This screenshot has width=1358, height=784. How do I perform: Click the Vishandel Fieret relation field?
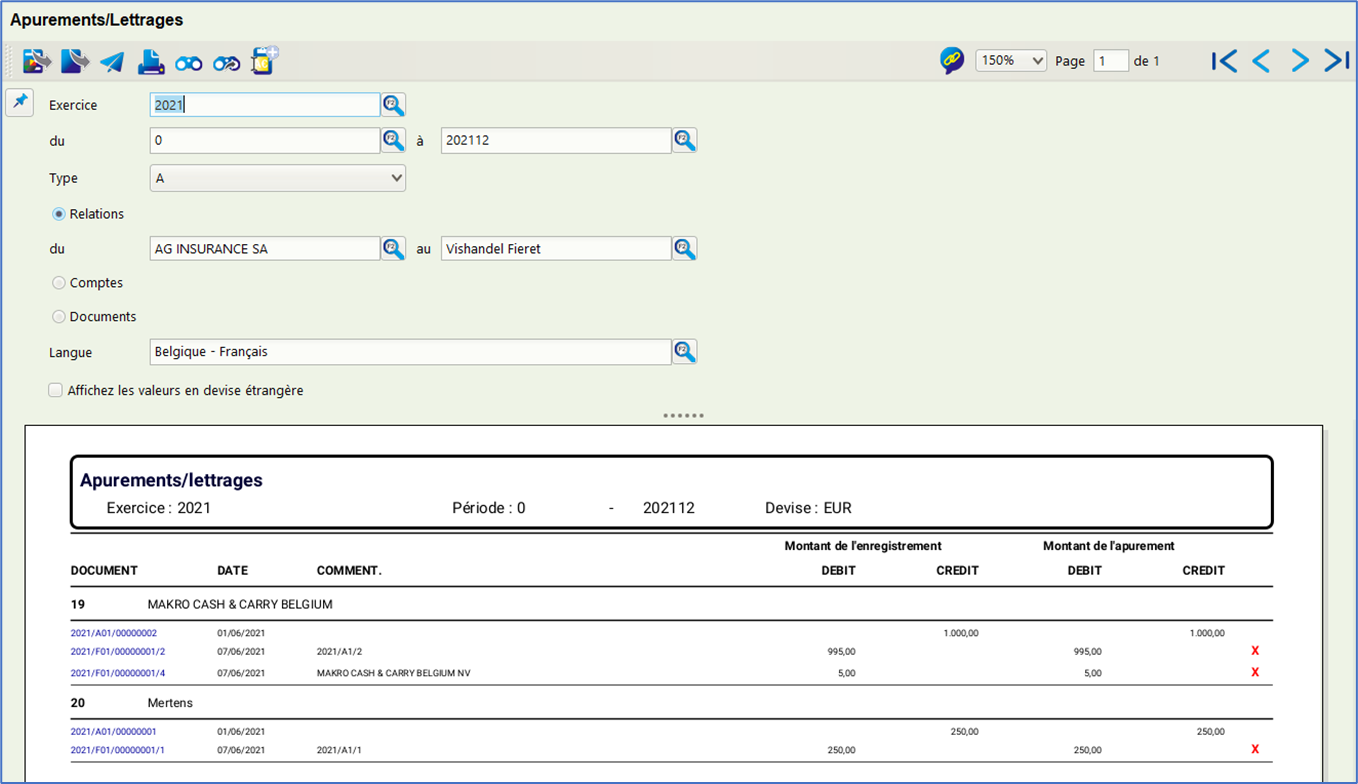556,248
